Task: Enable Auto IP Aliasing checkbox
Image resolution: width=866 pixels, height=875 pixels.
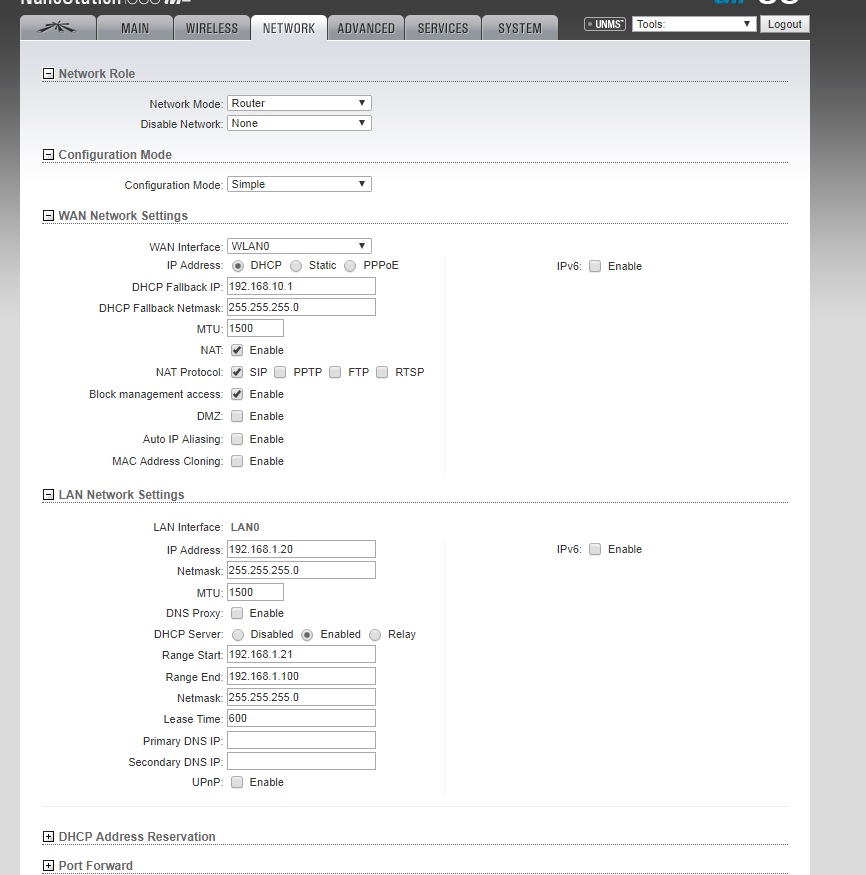Action: point(237,439)
